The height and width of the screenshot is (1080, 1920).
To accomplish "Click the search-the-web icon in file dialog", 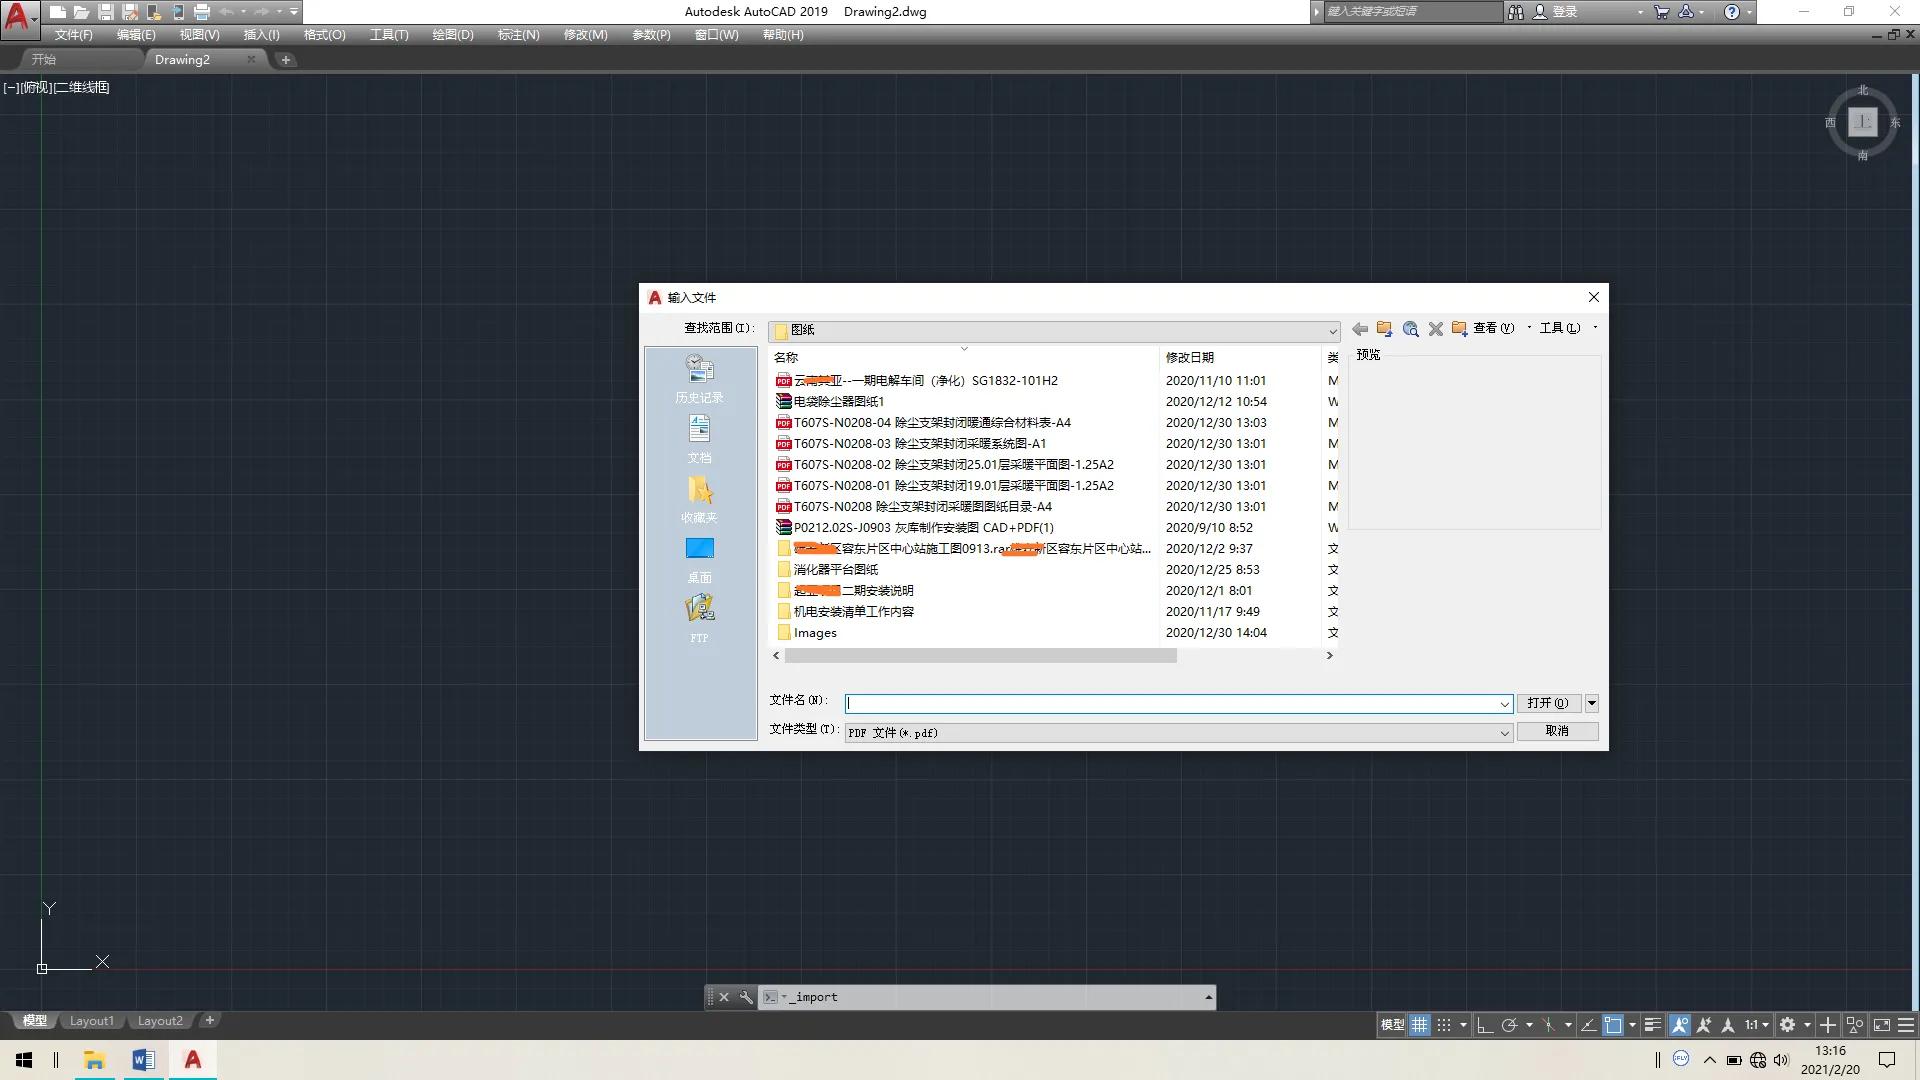I will [1411, 329].
